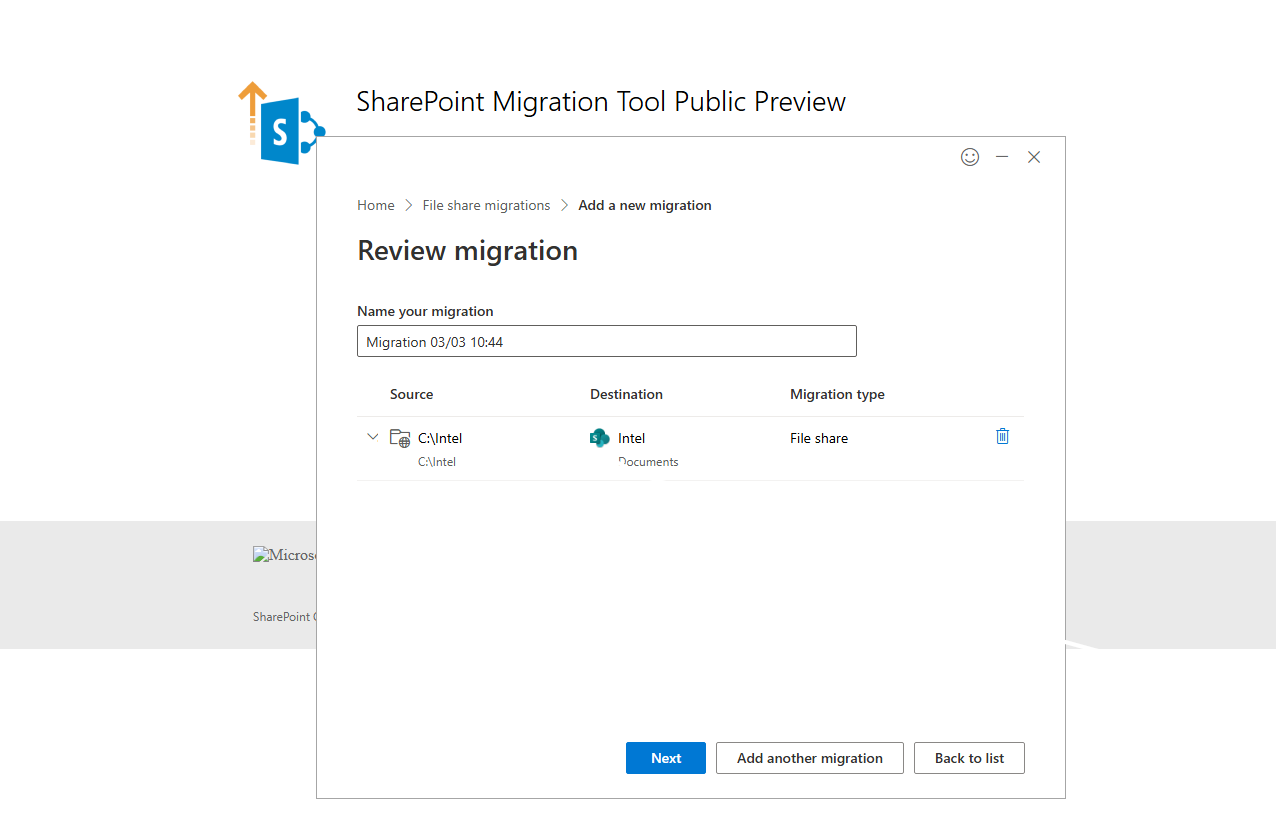Viewport: 1276px width, 823px height.
Task: Delete the C:\Intel migration with trash icon
Action: (1002, 436)
